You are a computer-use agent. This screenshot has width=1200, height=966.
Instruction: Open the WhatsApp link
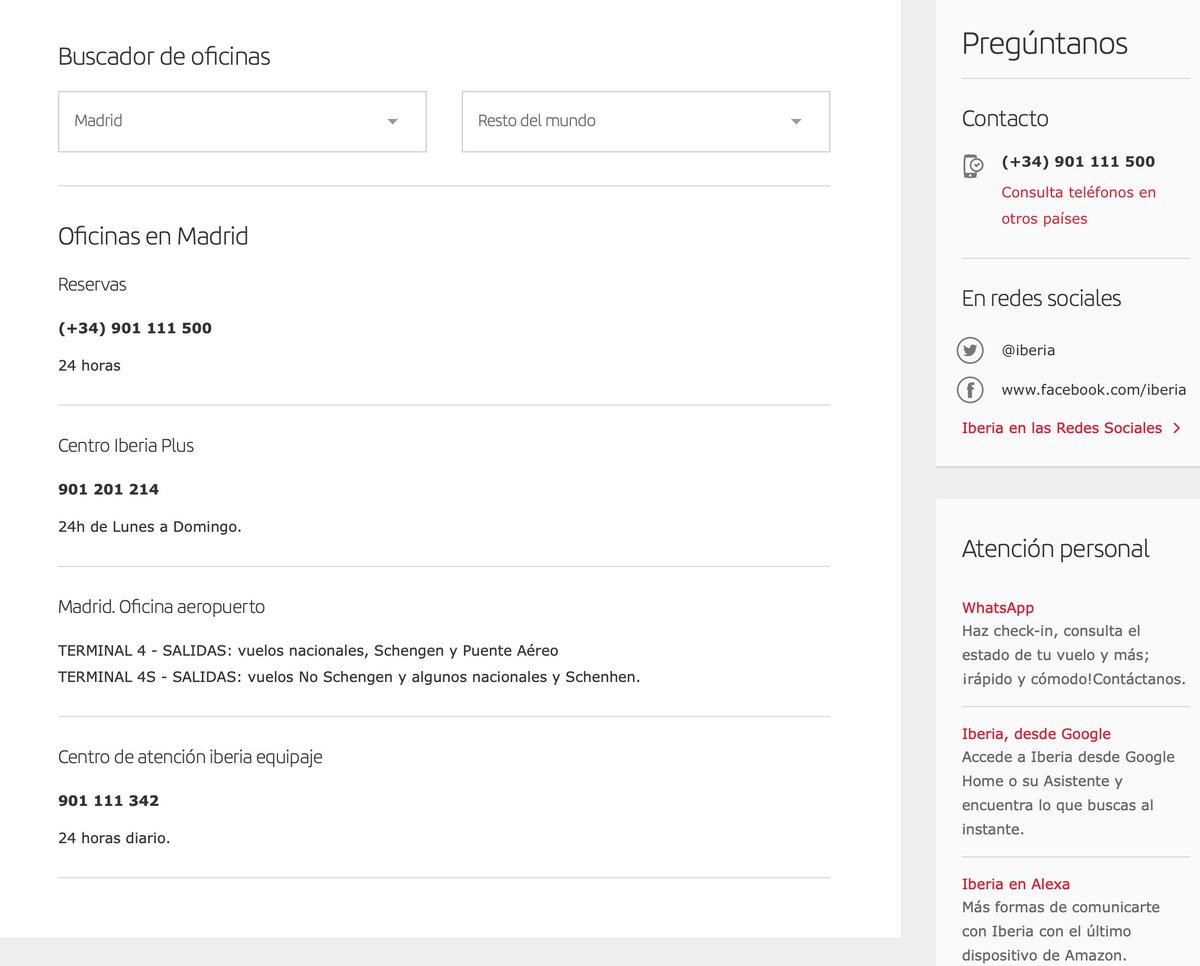pyautogui.click(x=998, y=608)
